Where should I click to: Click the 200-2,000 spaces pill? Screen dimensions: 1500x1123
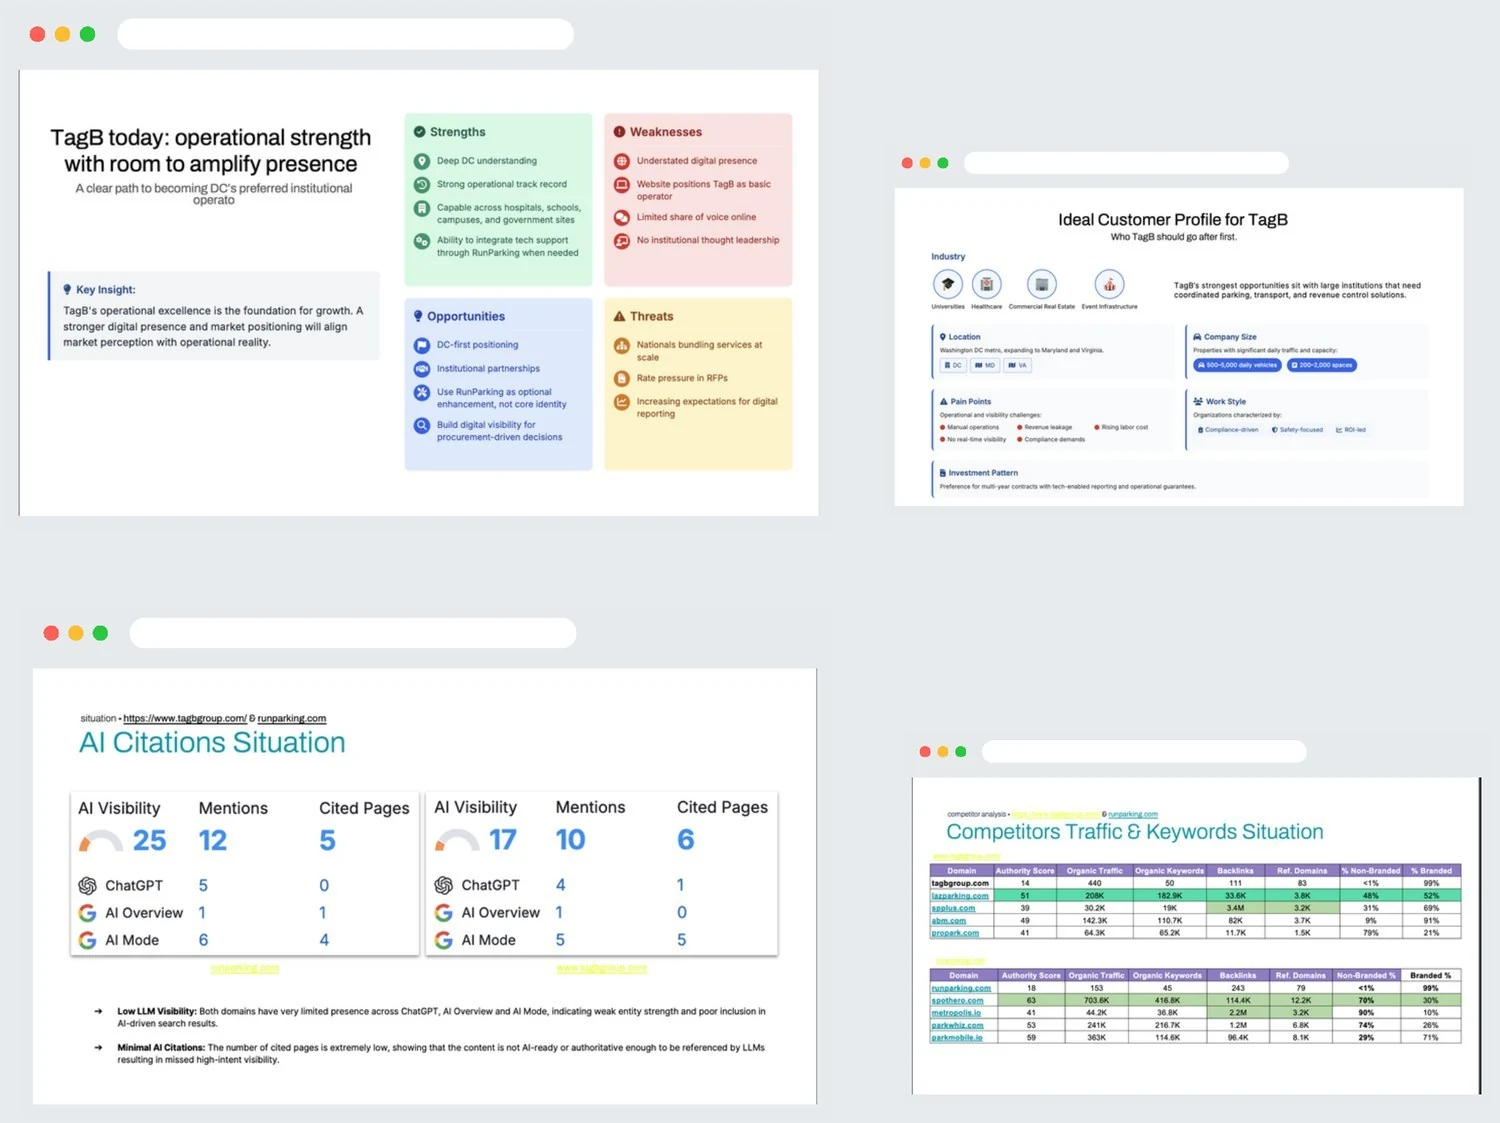(x=1321, y=365)
